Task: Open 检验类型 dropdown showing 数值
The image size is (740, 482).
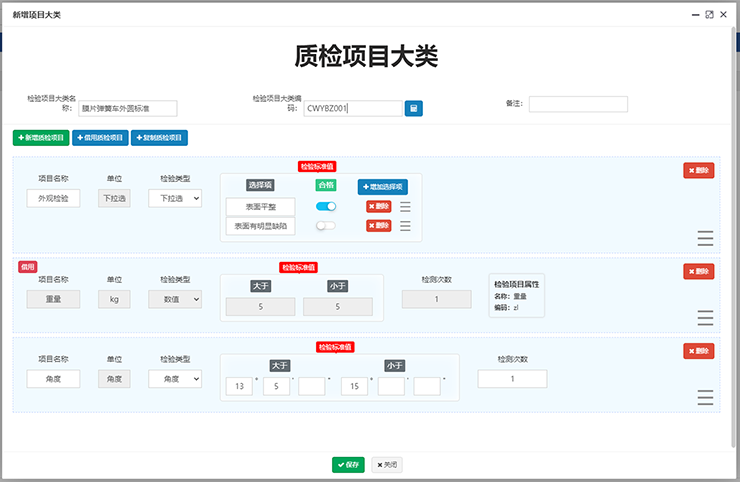Action: point(175,299)
